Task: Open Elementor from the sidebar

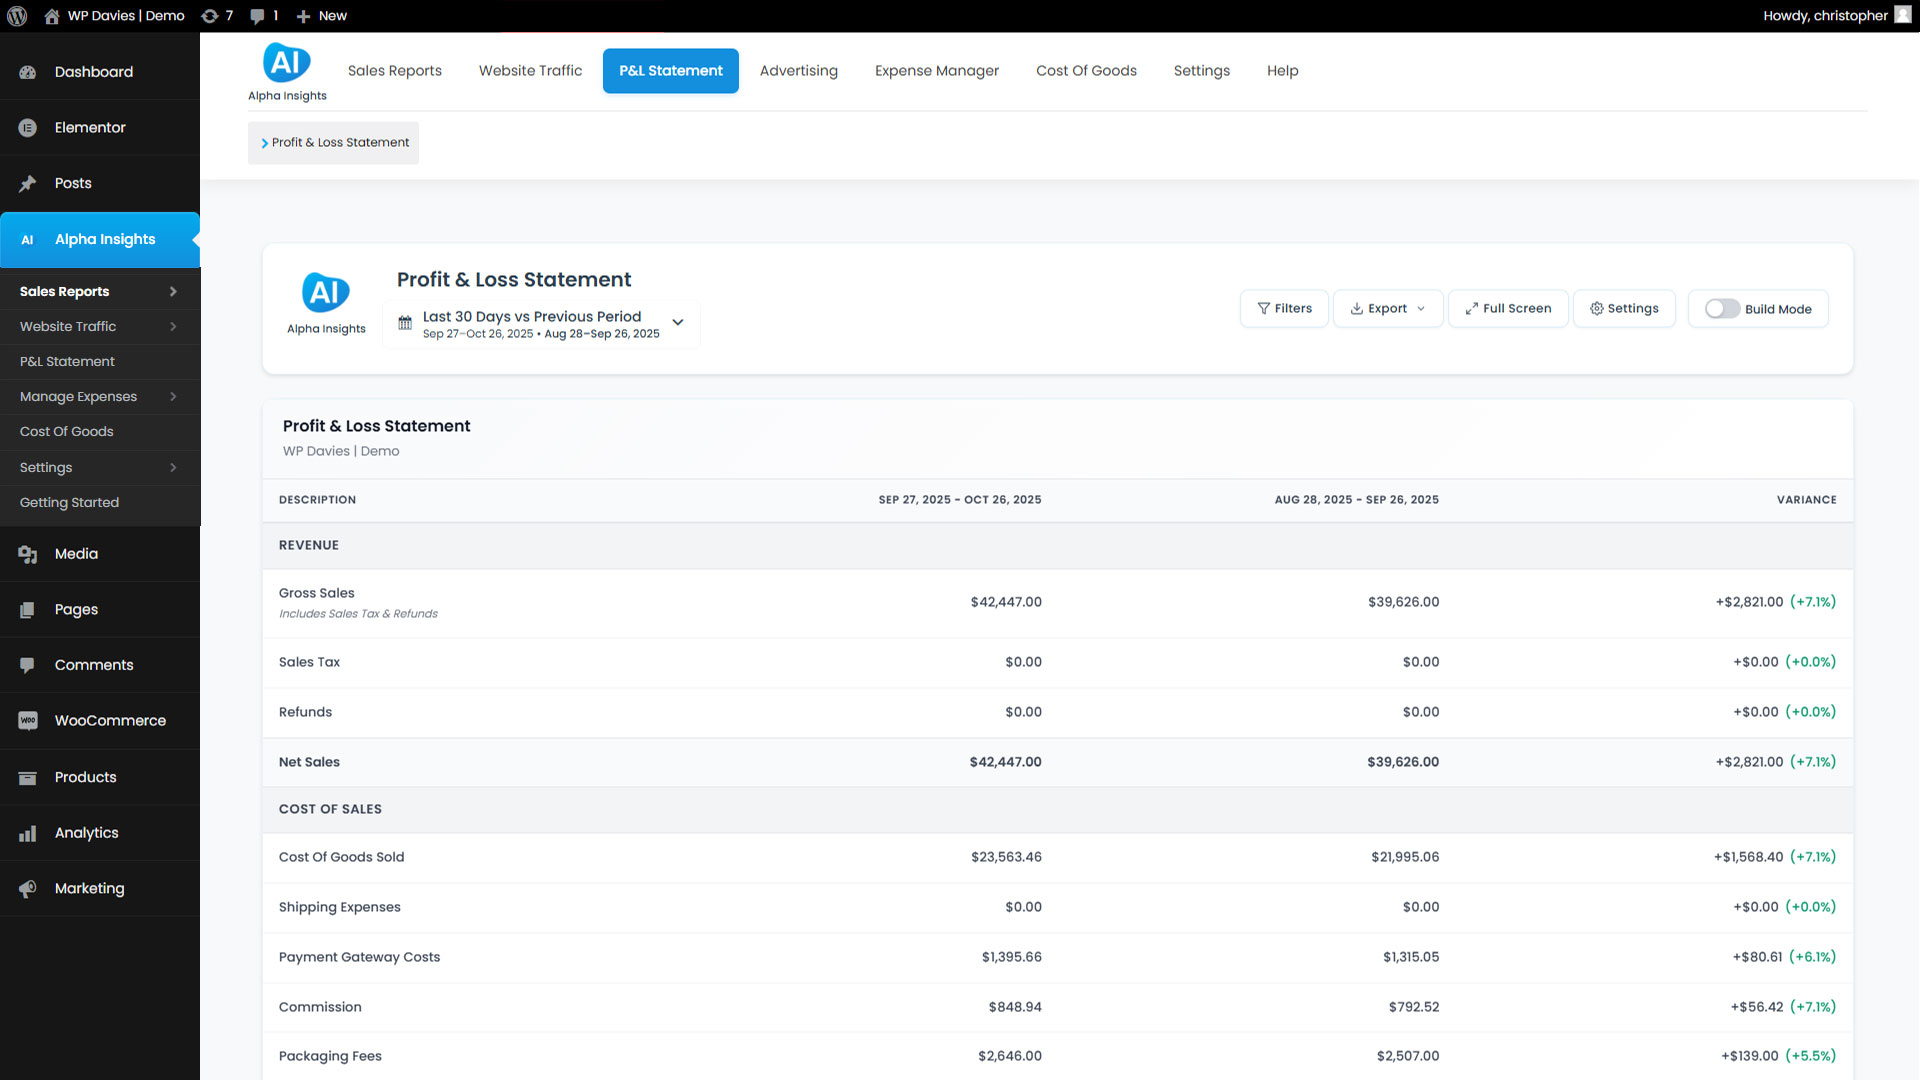Action: coord(90,128)
